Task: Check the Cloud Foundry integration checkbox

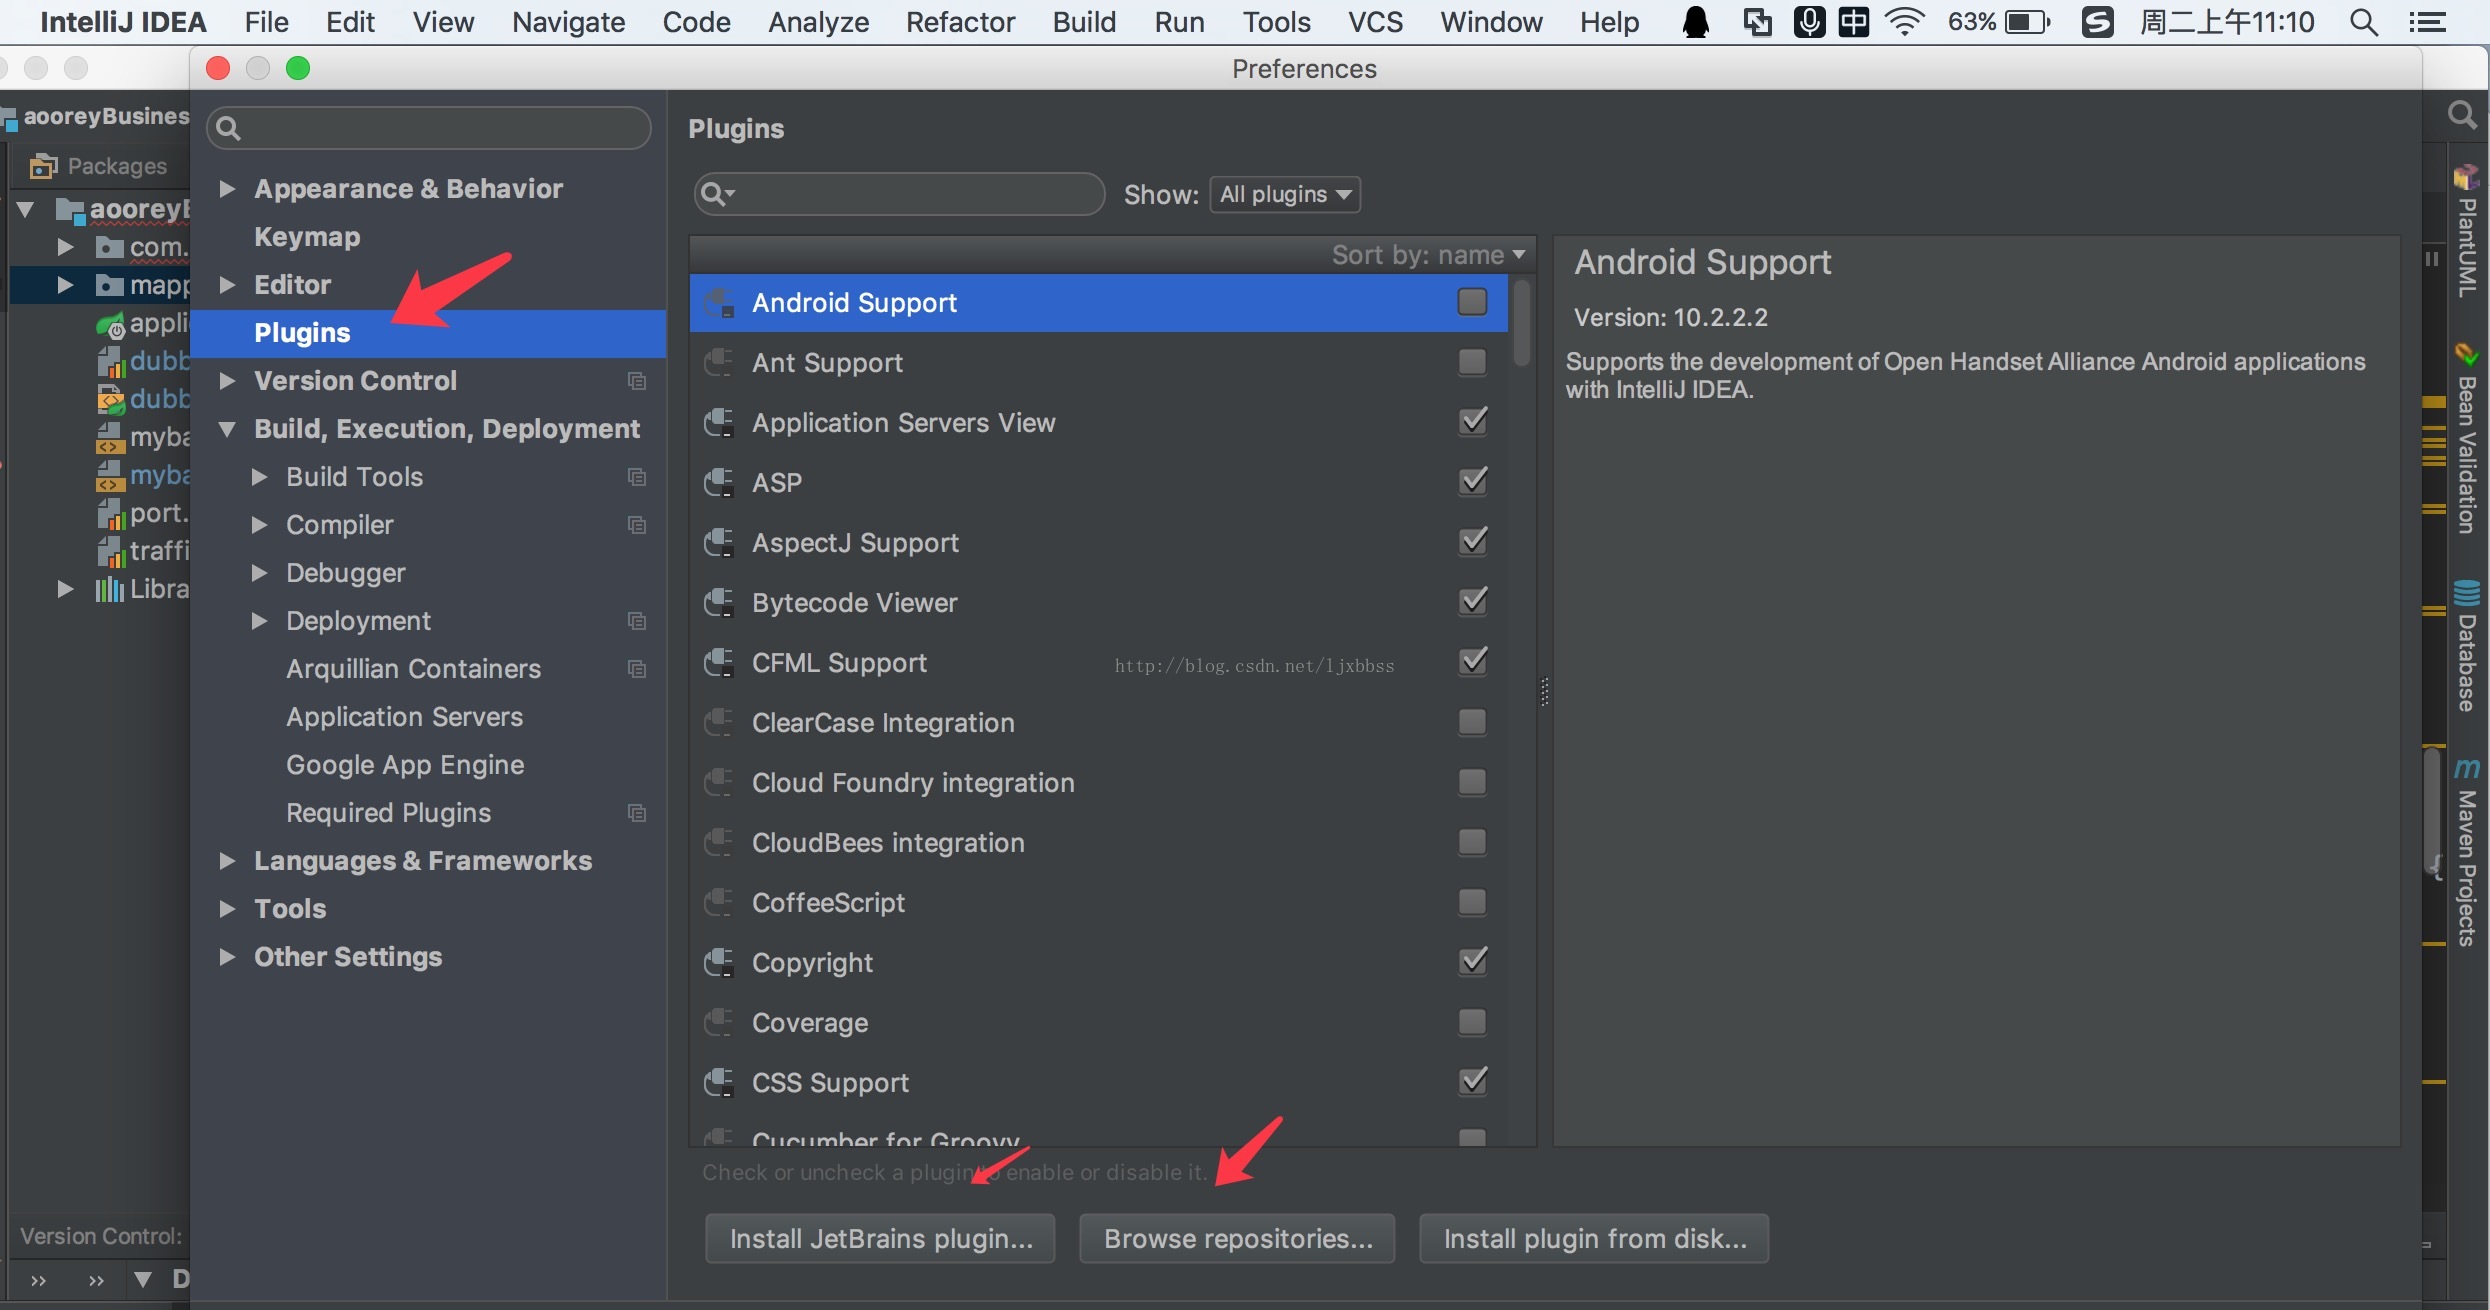Action: coord(1472,782)
